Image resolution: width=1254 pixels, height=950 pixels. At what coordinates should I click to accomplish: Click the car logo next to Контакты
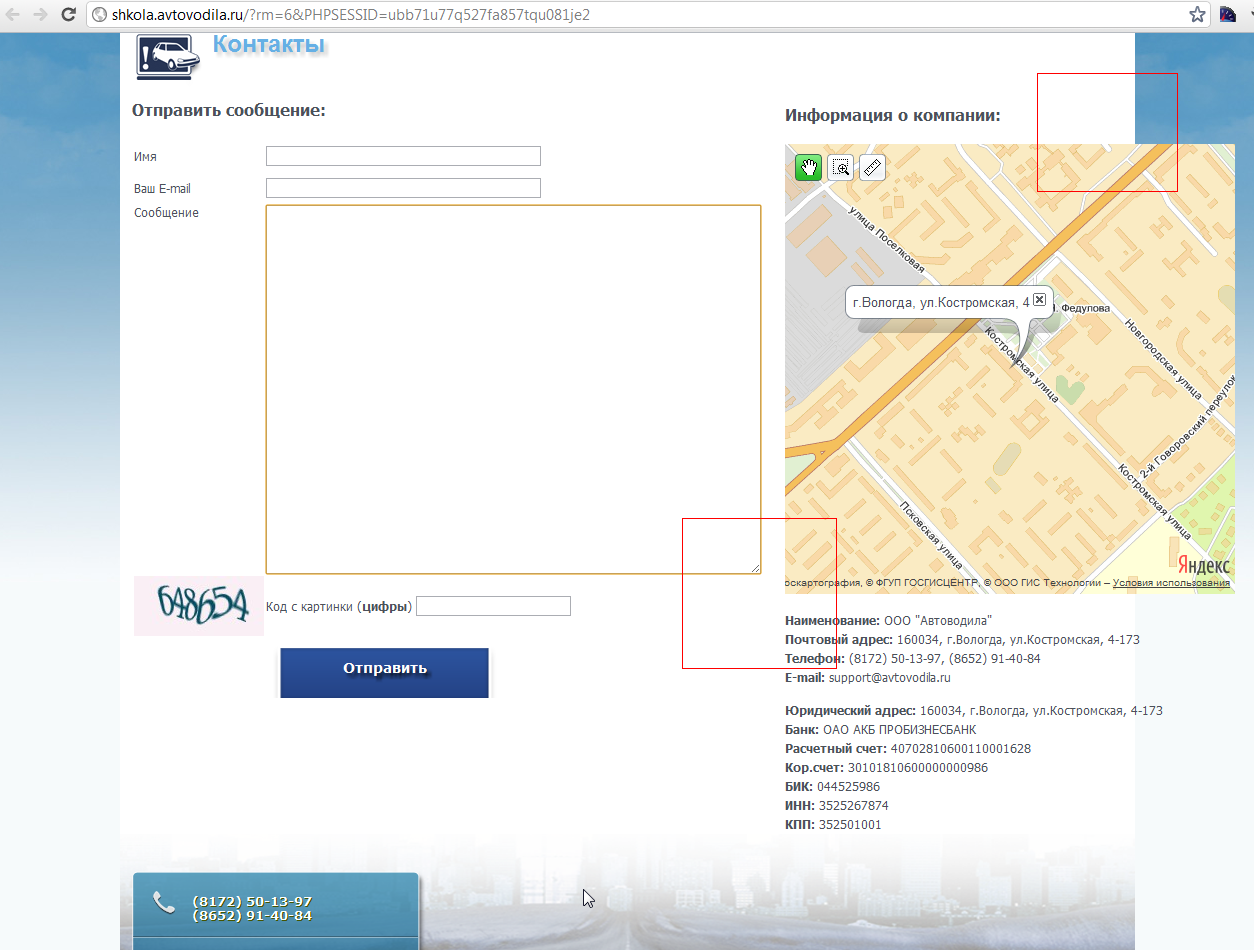[167, 56]
